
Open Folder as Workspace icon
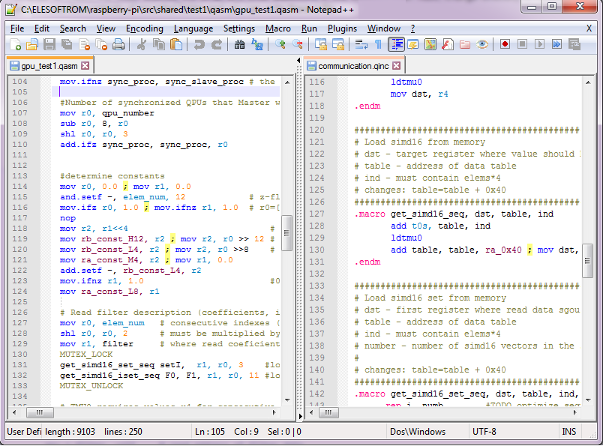(465, 45)
